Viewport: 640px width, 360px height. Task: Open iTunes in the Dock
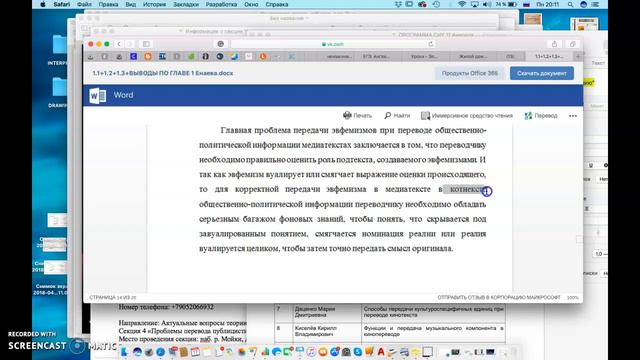pyautogui.click(x=311, y=351)
